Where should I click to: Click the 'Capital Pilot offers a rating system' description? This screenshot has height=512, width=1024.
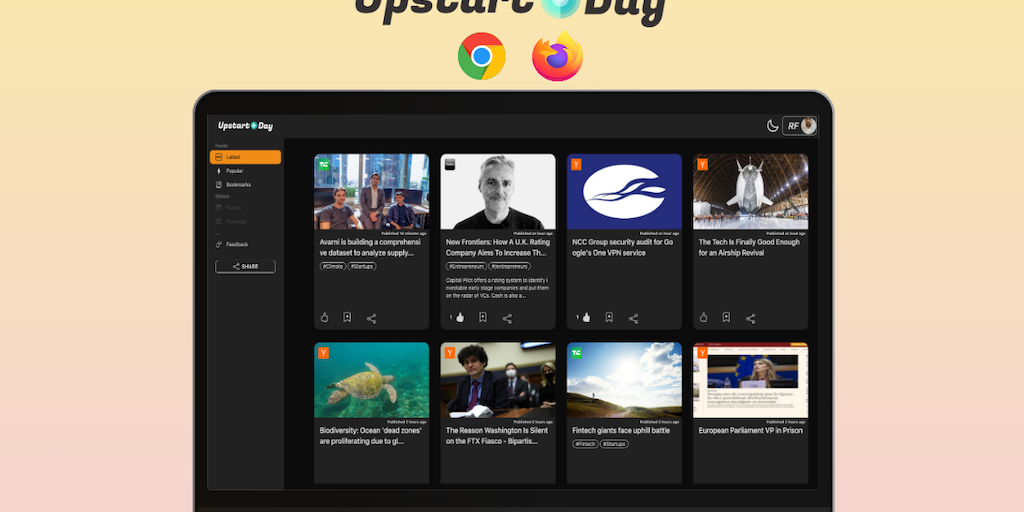(x=498, y=288)
